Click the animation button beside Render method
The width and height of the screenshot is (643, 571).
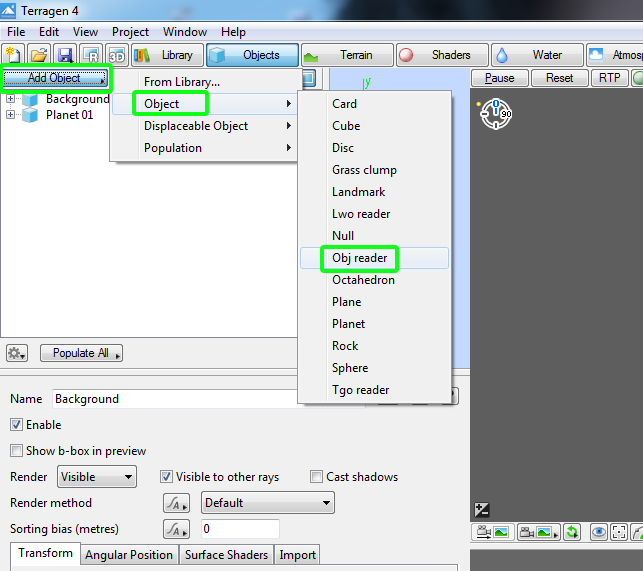(176, 503)
